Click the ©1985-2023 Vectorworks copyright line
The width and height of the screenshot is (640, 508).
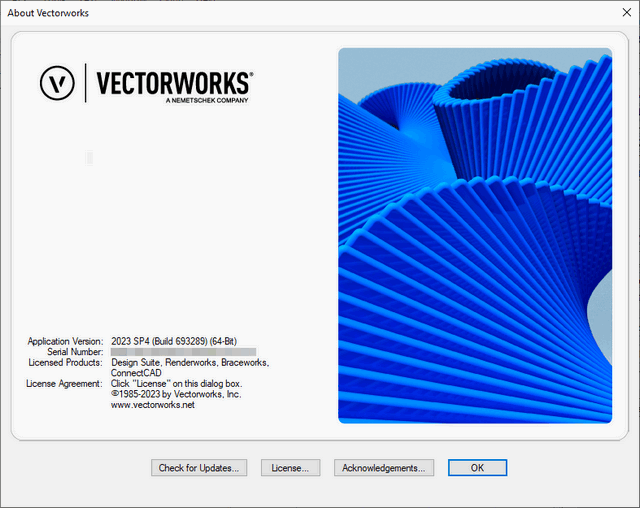click(176, 394)
